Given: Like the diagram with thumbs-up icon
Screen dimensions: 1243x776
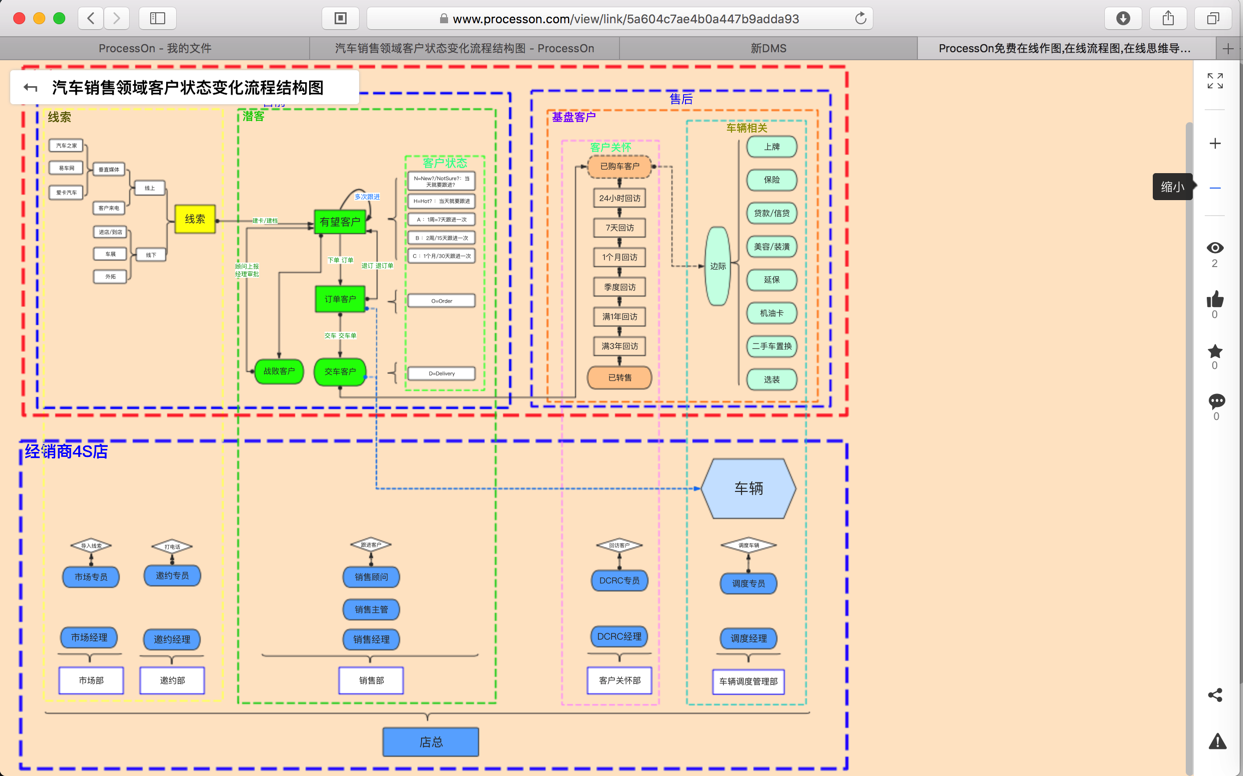Looking at the screenshot, I should pos(1215,299).
